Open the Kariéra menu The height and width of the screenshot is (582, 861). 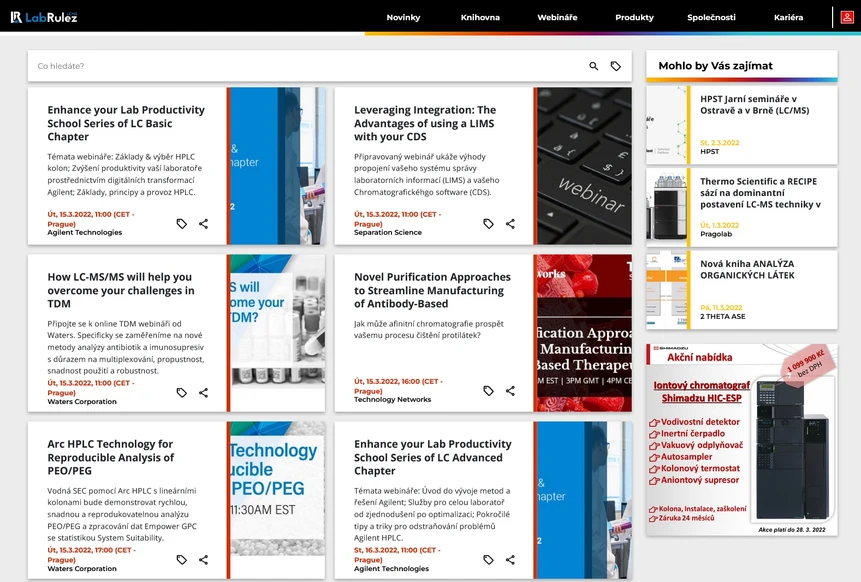[x=789, y=17]
